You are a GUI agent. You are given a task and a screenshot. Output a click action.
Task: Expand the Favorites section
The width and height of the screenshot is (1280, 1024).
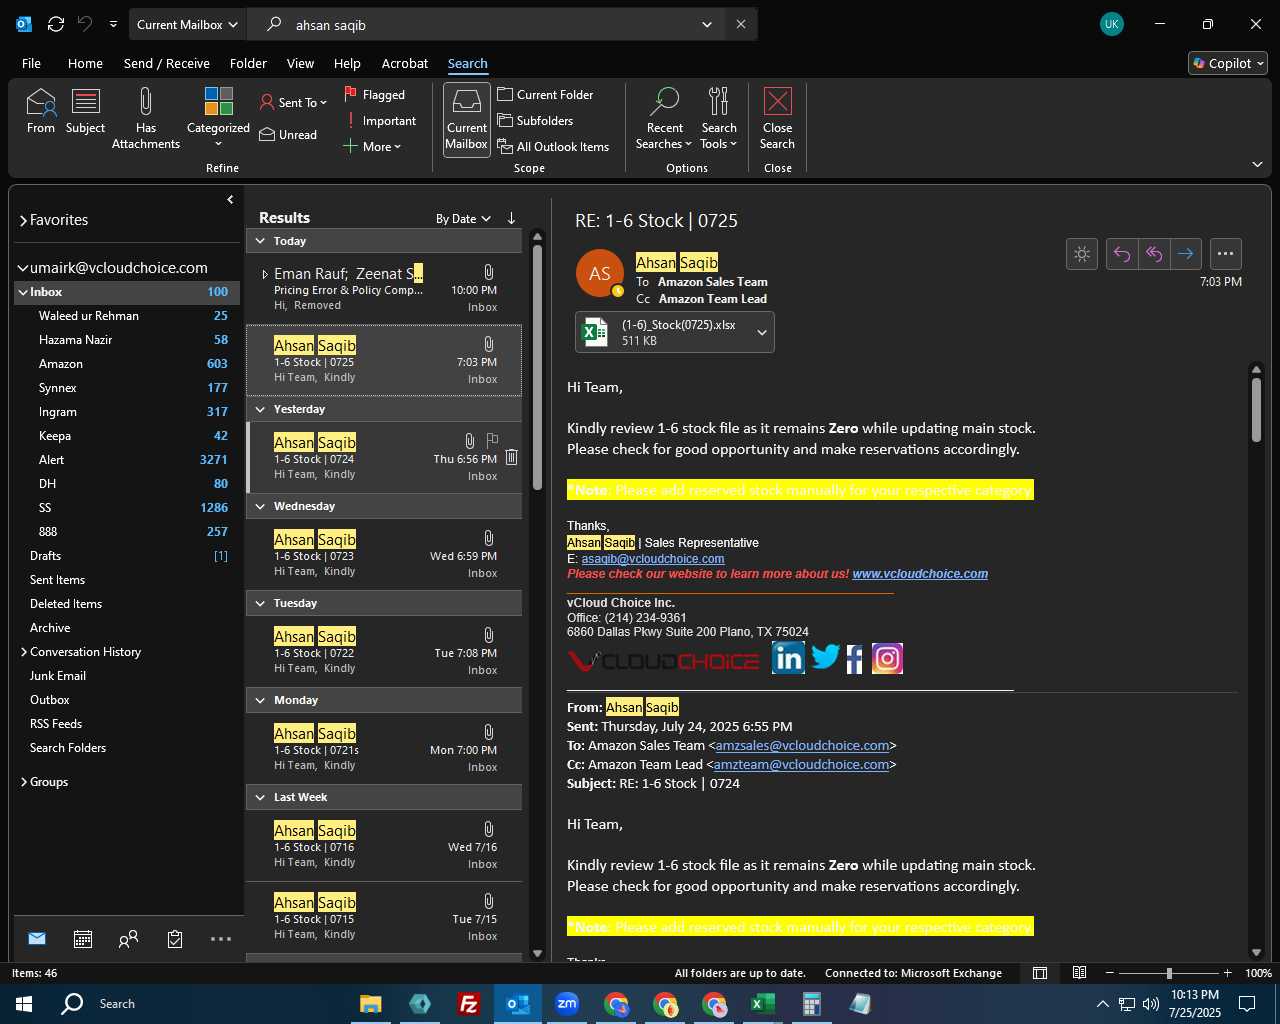click(x=23, y=220)
